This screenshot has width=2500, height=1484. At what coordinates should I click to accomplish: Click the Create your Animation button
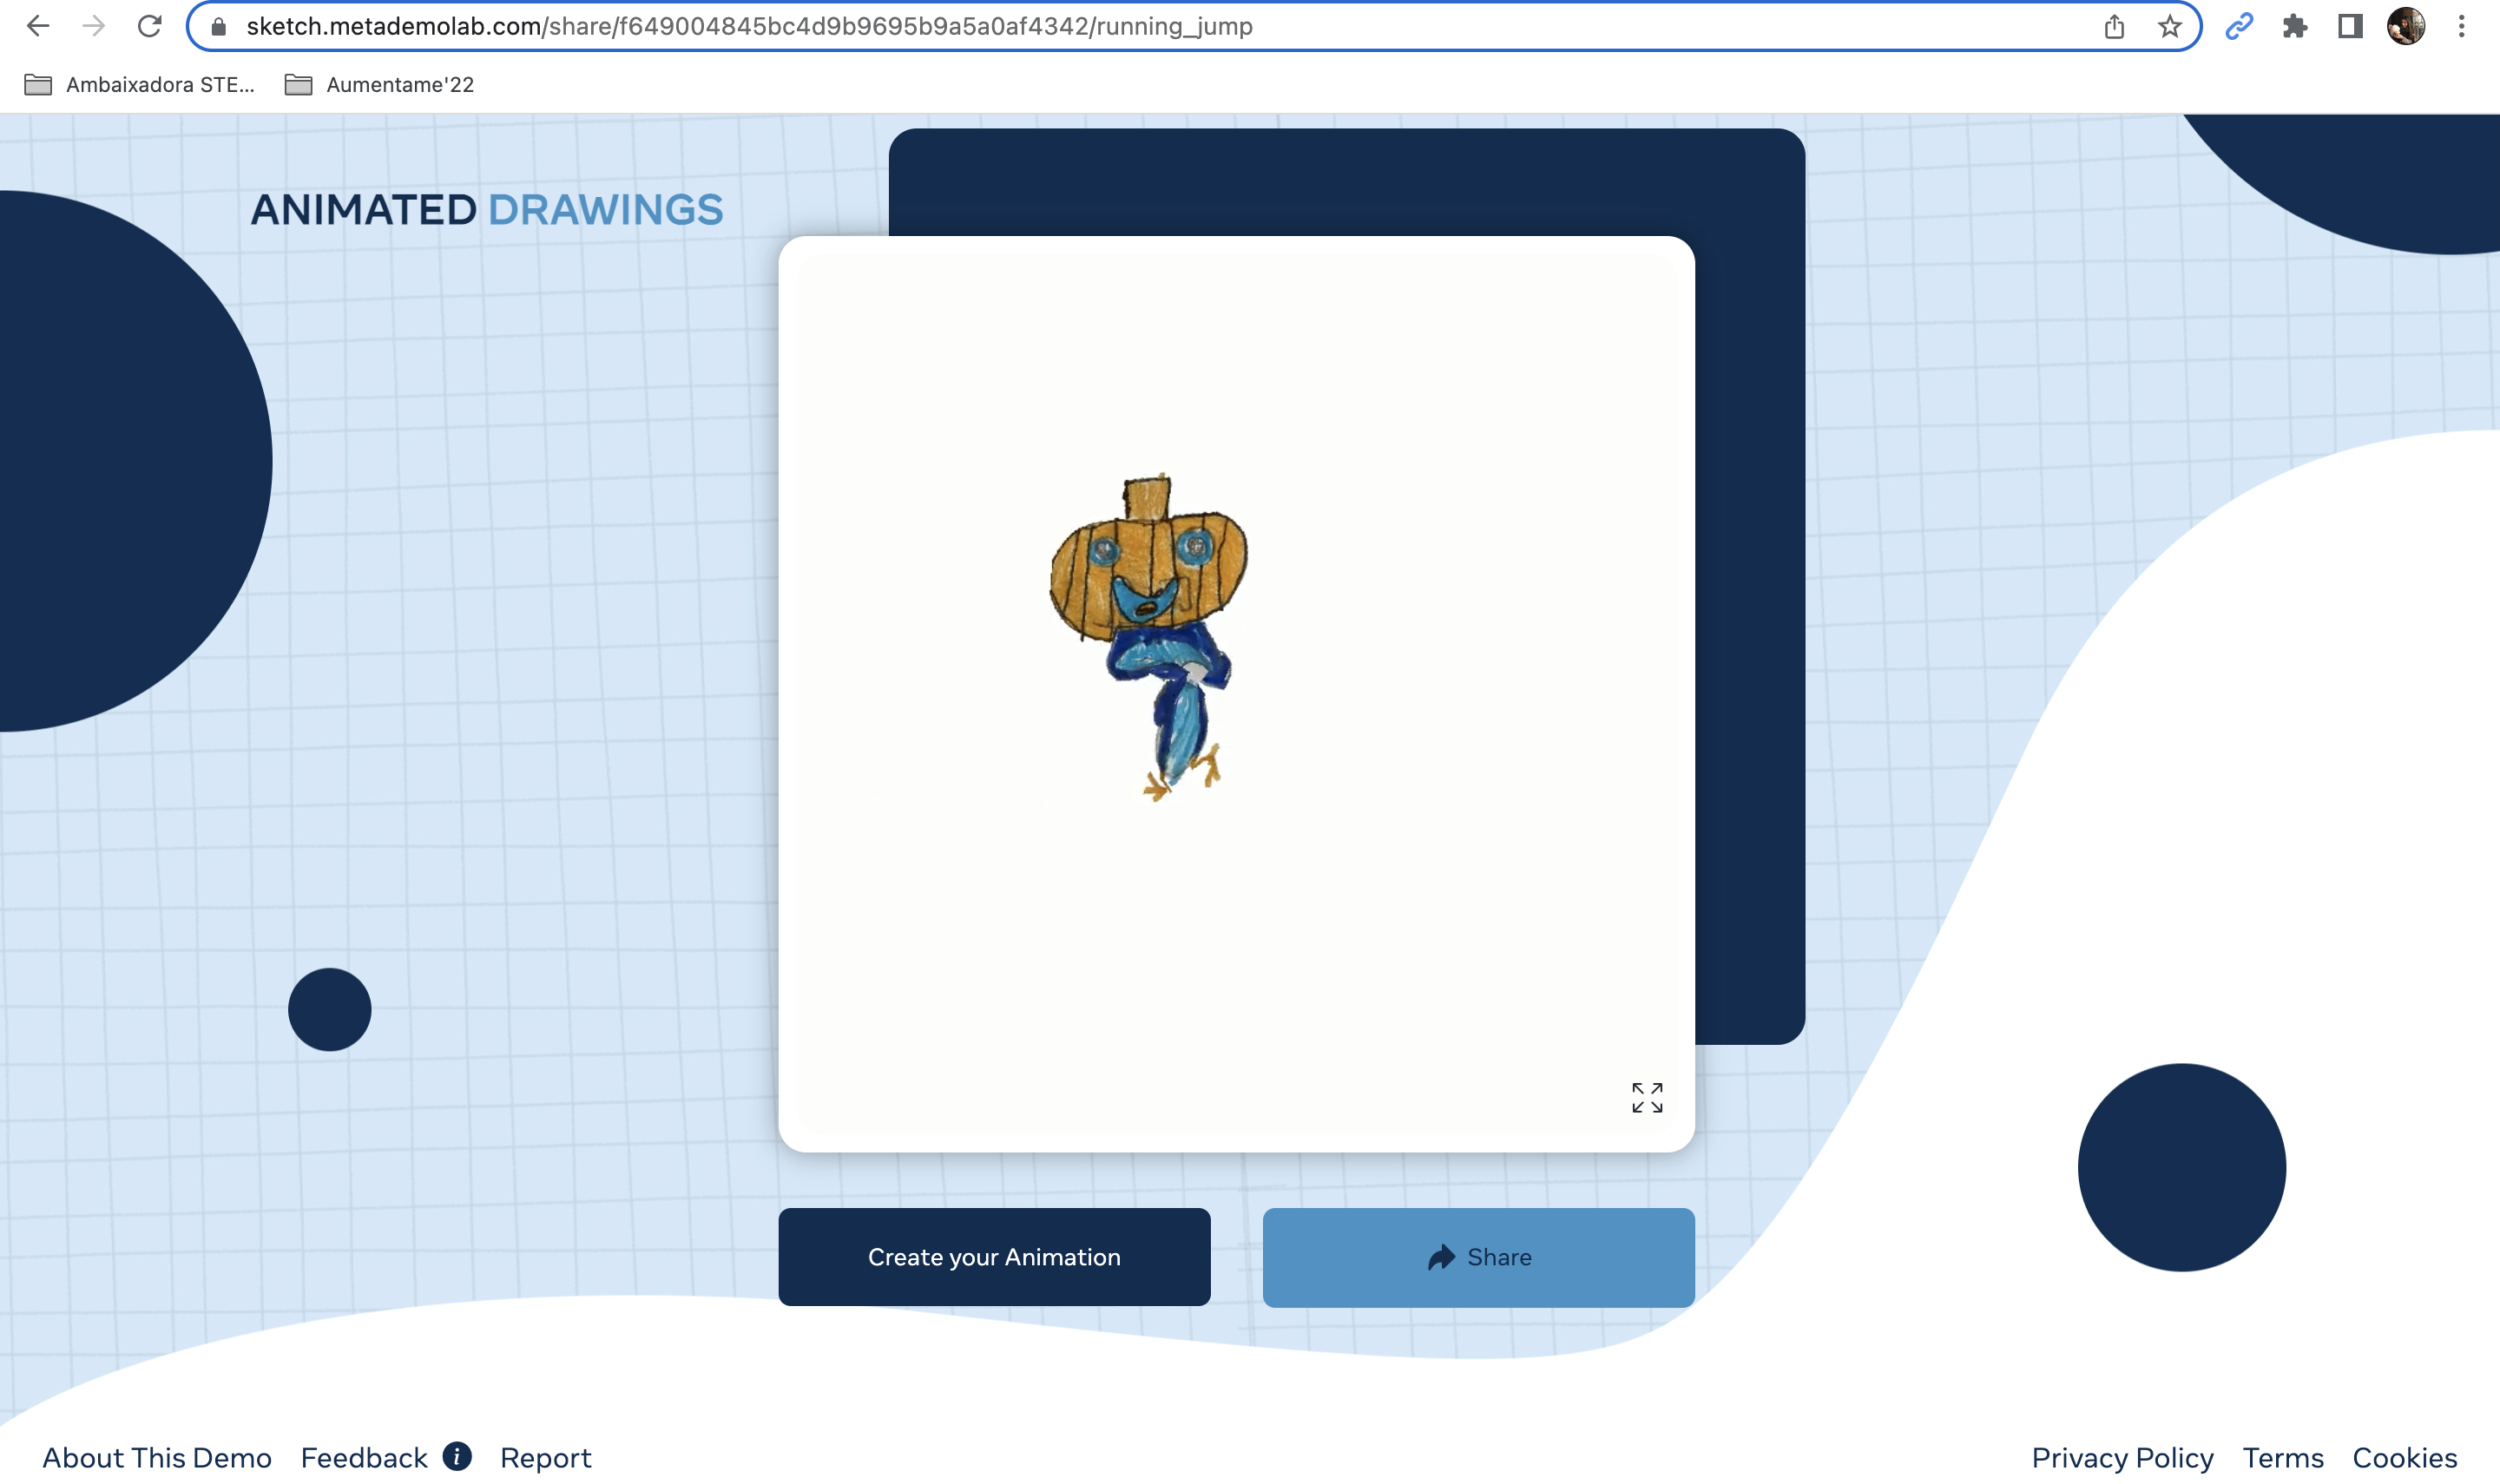[993, 1257]
